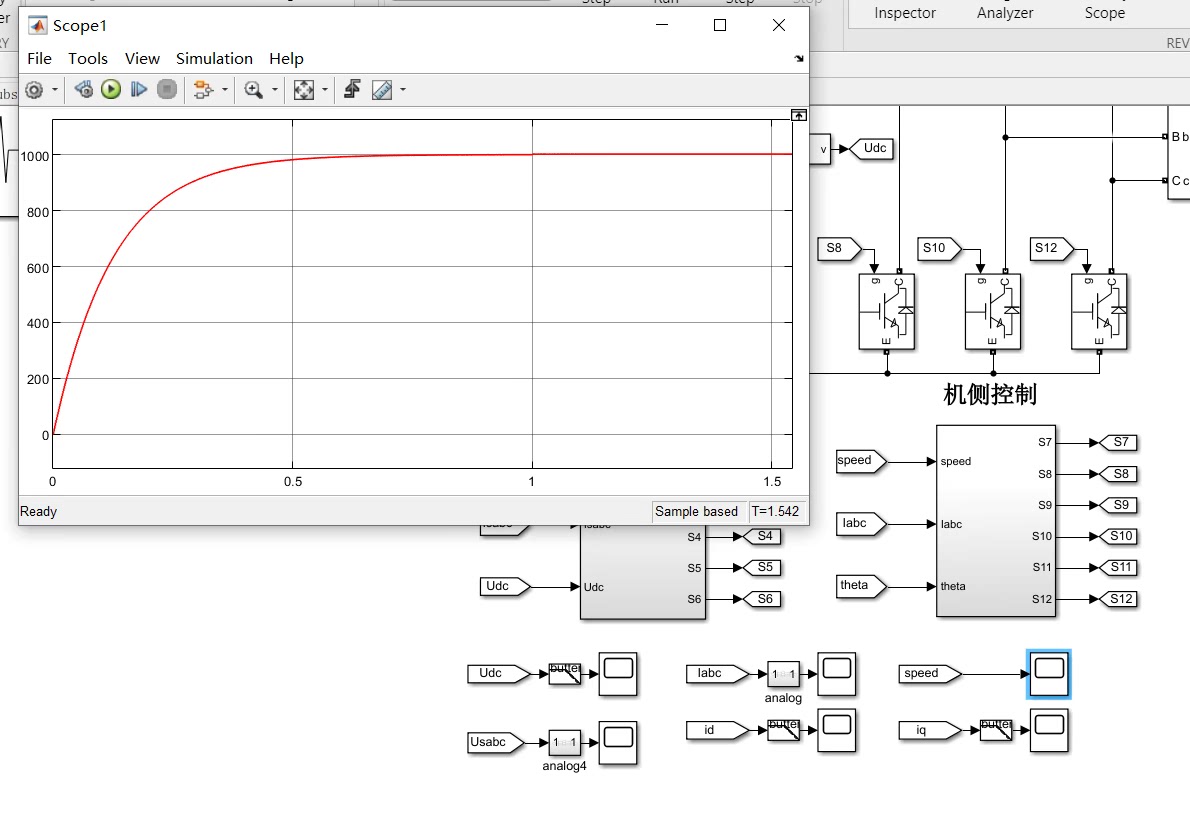Click the scope block after iq filter

coord(1049,730)
